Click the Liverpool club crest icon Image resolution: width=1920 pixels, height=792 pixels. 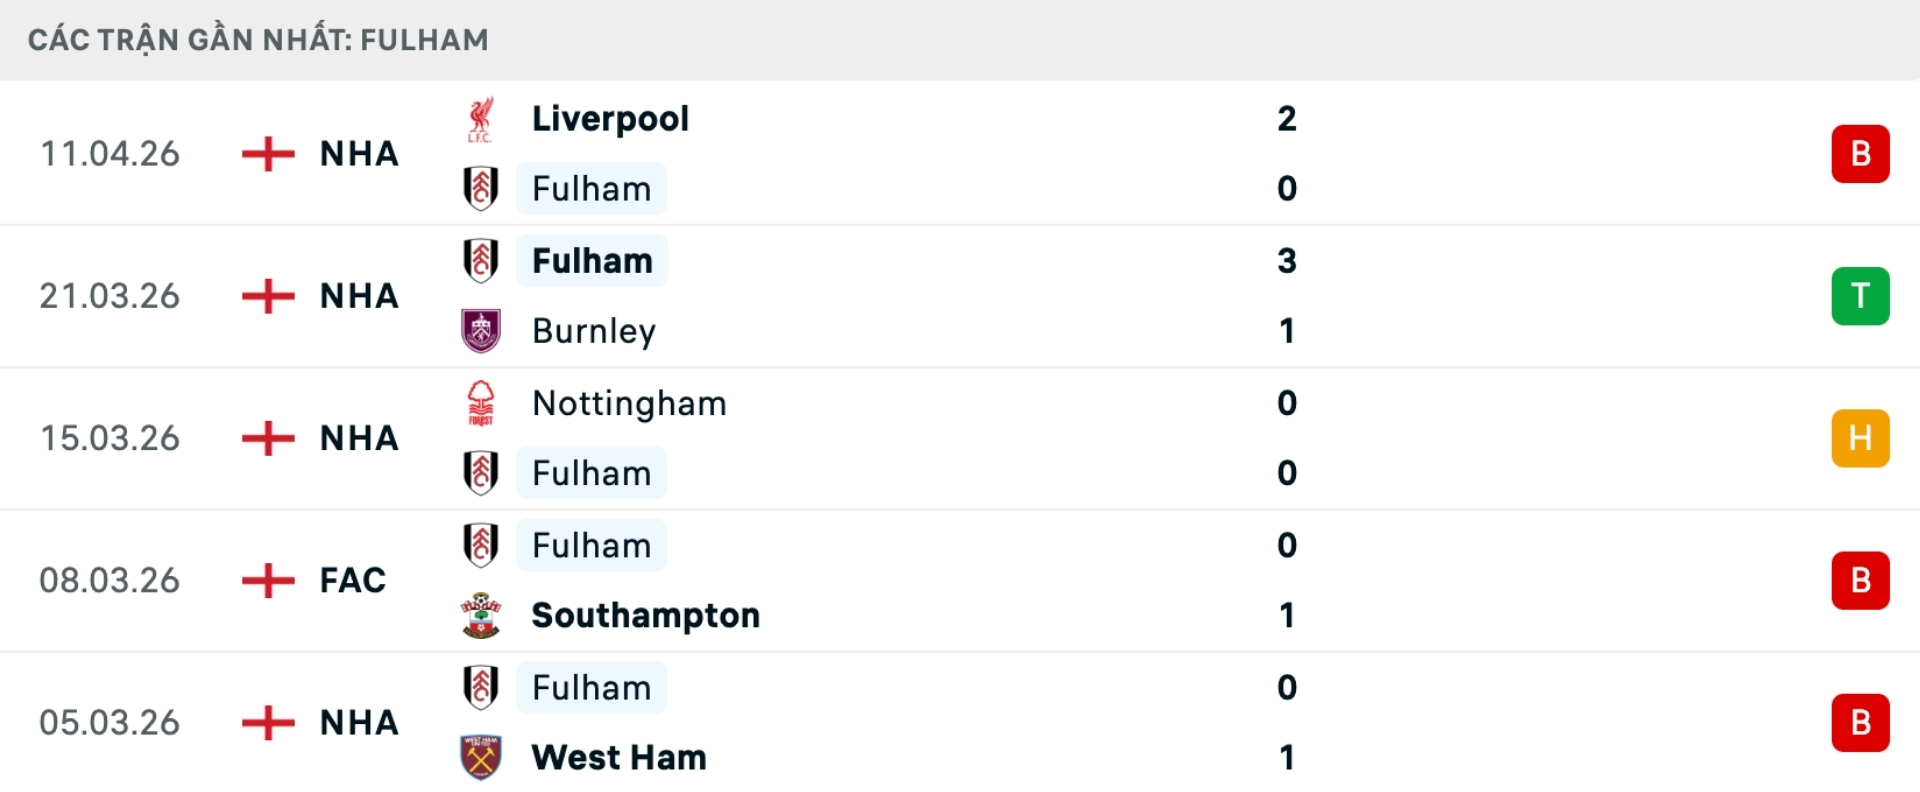coord(481,119)
